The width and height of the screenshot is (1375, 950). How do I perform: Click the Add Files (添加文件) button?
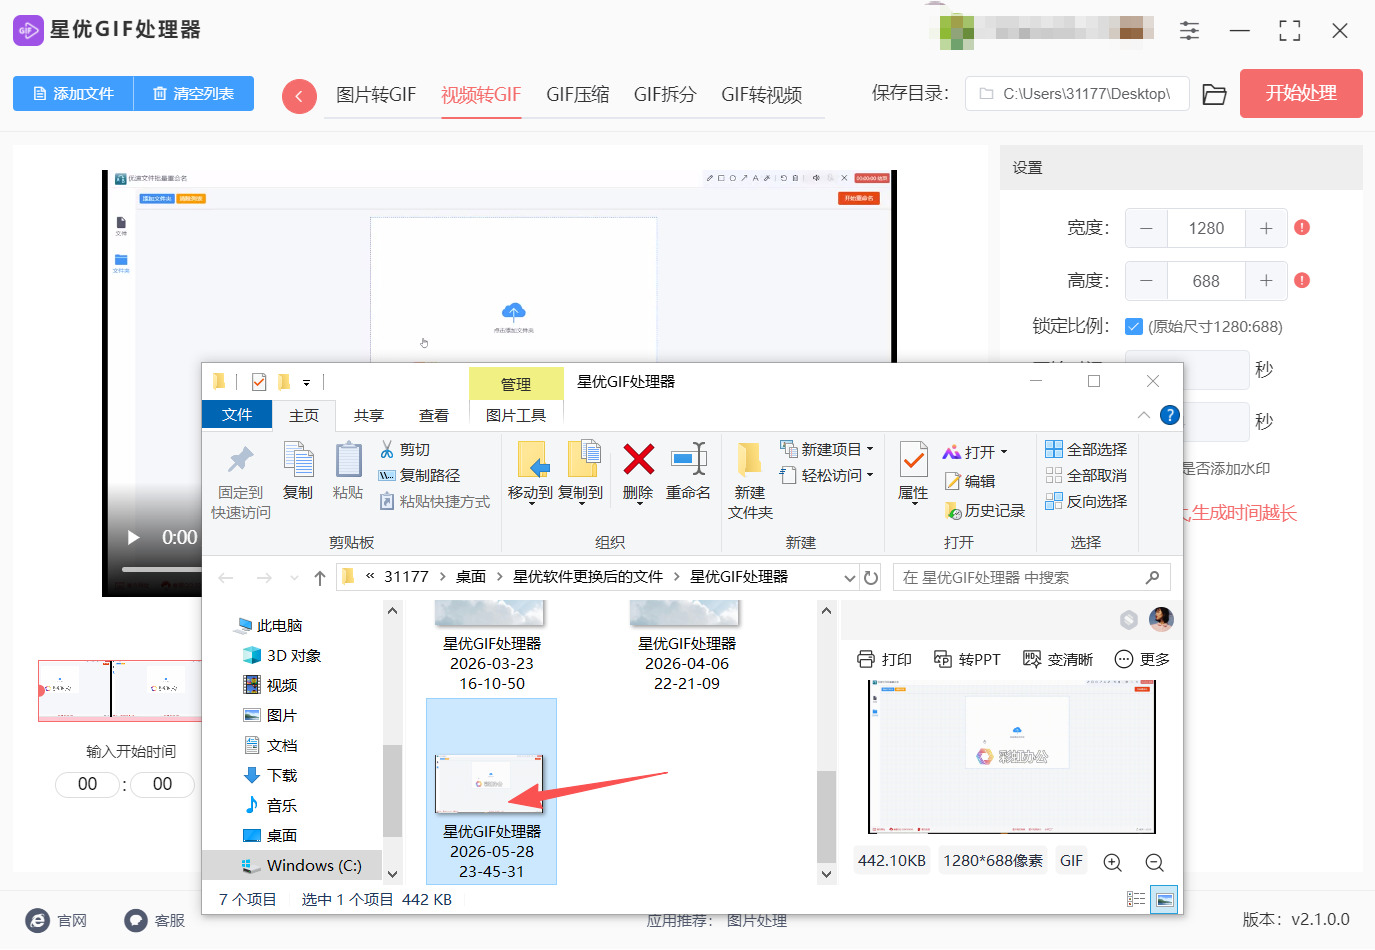(x=73, y=94)
